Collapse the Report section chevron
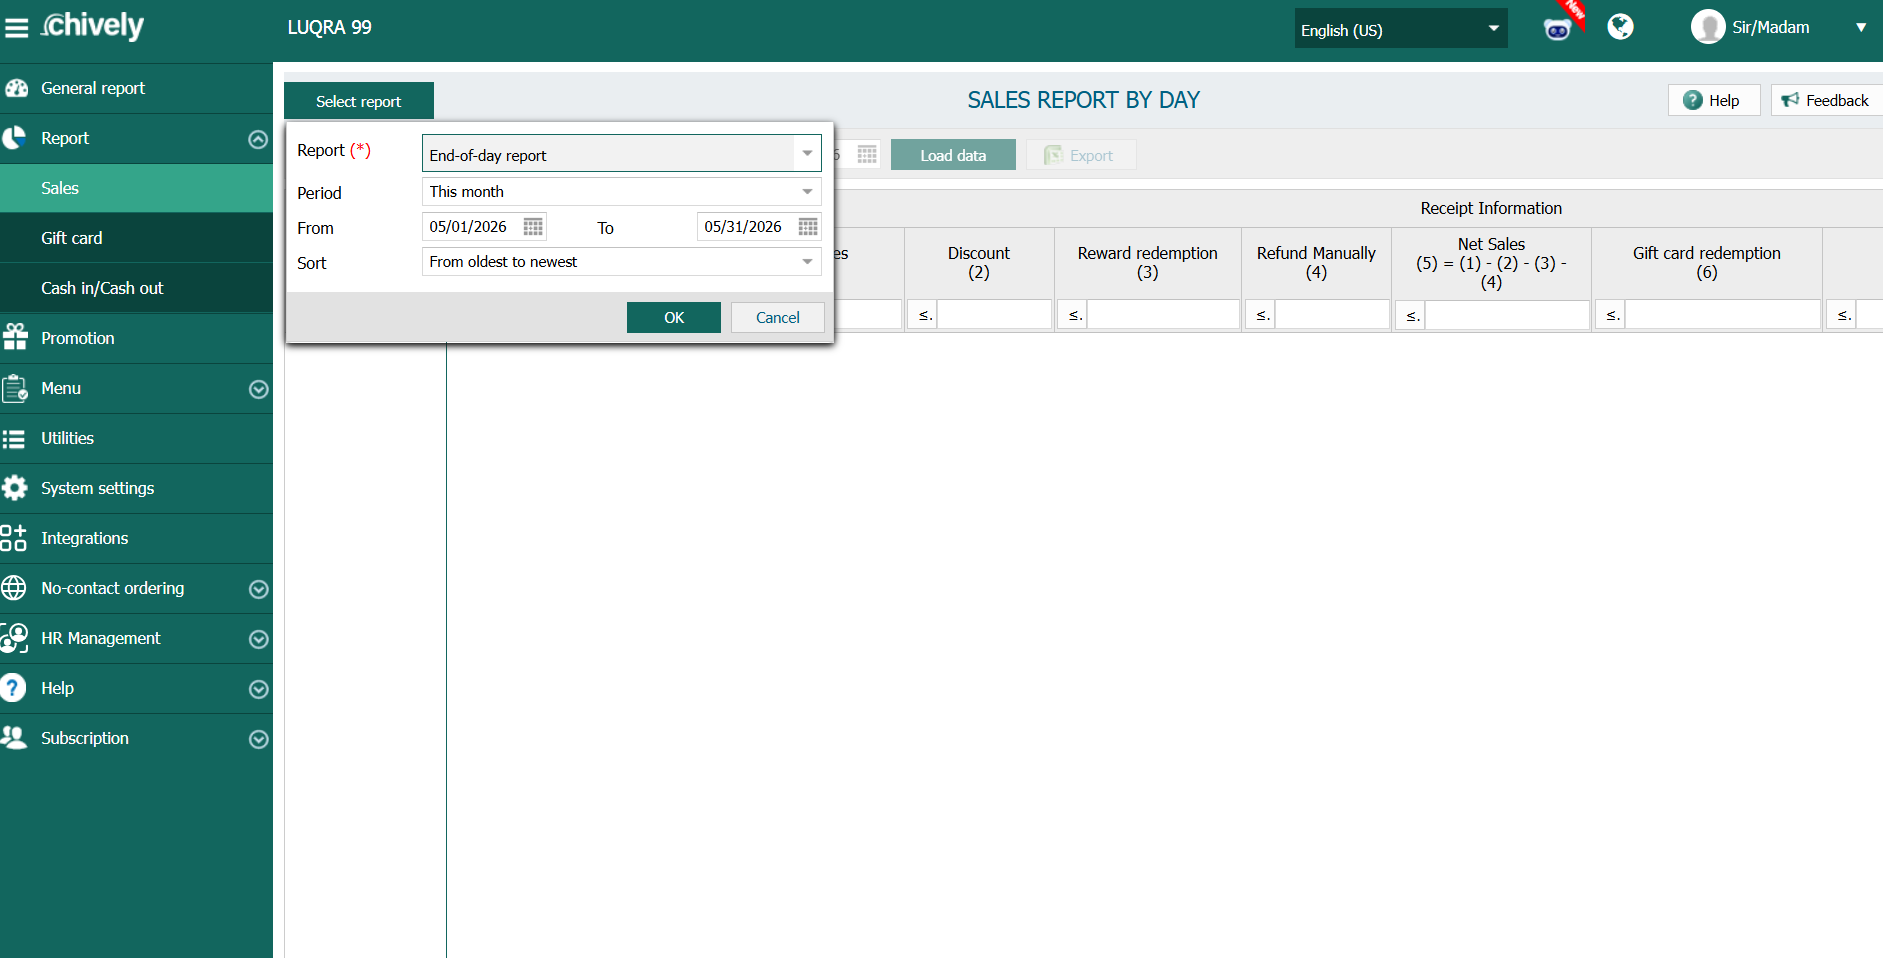The image size is (1883, 958). click(x=258, y=139)
